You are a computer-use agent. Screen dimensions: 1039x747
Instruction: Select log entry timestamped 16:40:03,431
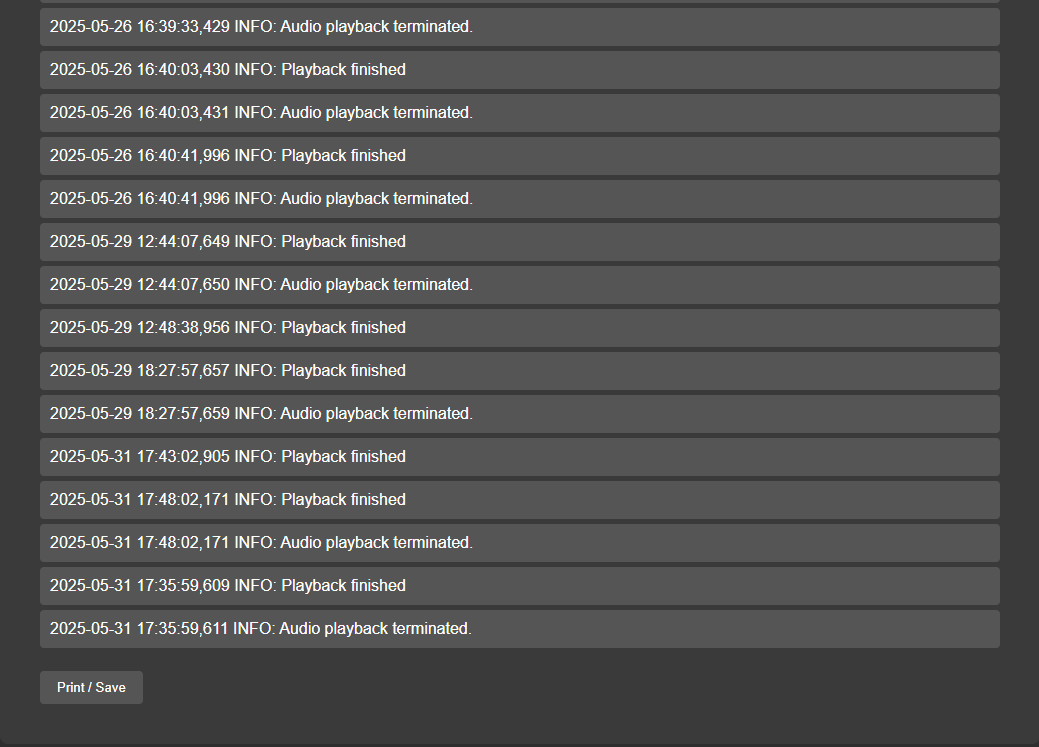pos(519,113)
